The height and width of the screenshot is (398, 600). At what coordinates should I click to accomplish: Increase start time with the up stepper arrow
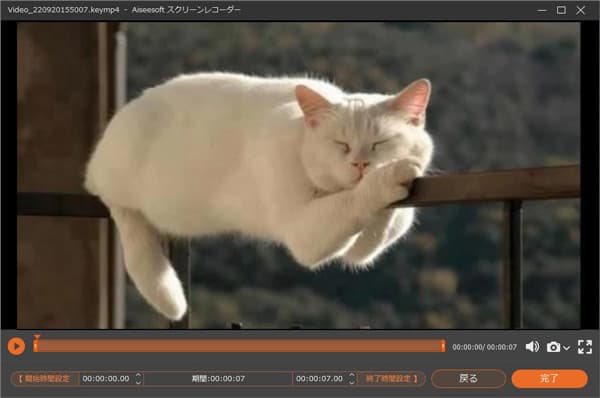tap(139, 375)
